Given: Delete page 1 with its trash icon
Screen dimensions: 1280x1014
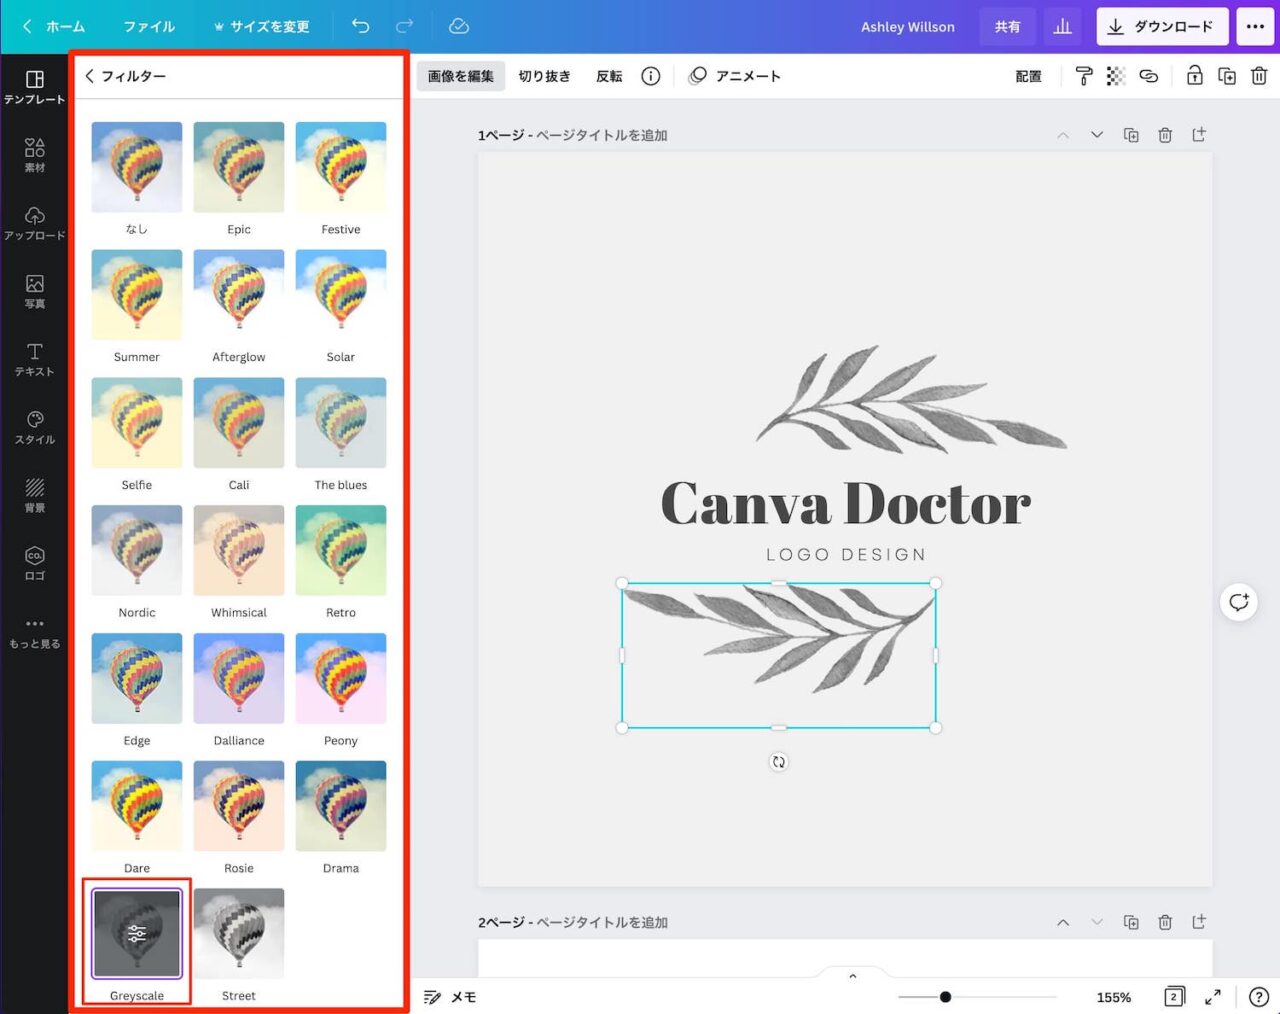Looking at the screenshot, I should 1165,135.
